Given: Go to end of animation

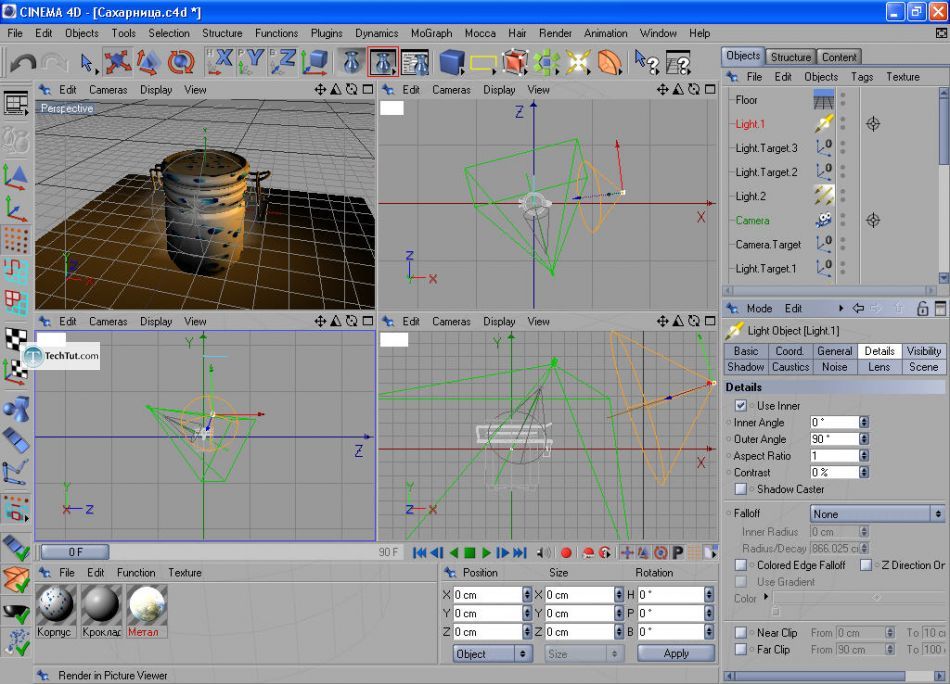Looking at the screenshot, I should point(520,553).
